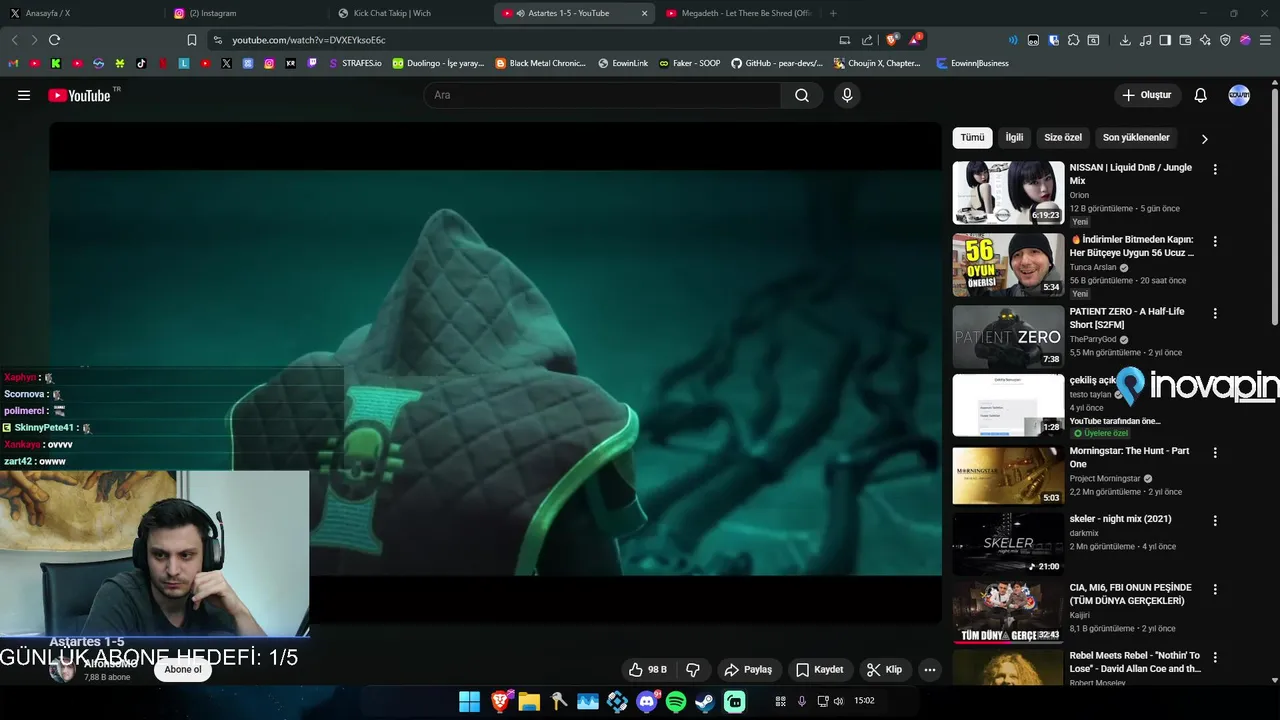Open options for Morningstar The Hunt video

(1215, 453)
